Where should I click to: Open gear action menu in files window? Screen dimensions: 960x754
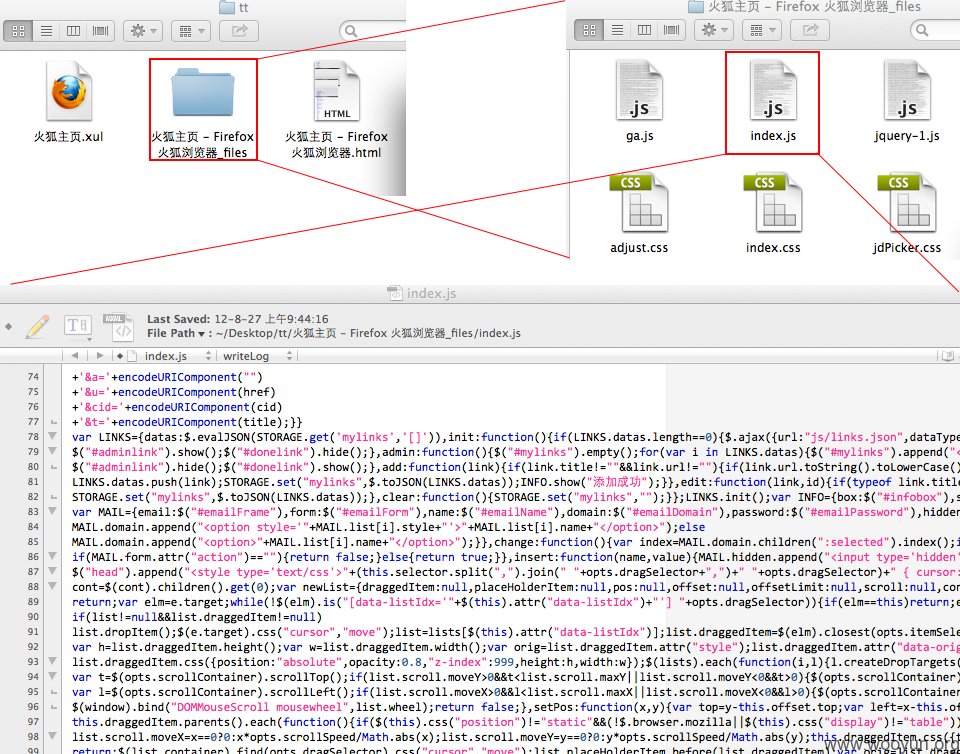(x=714, y=29)
